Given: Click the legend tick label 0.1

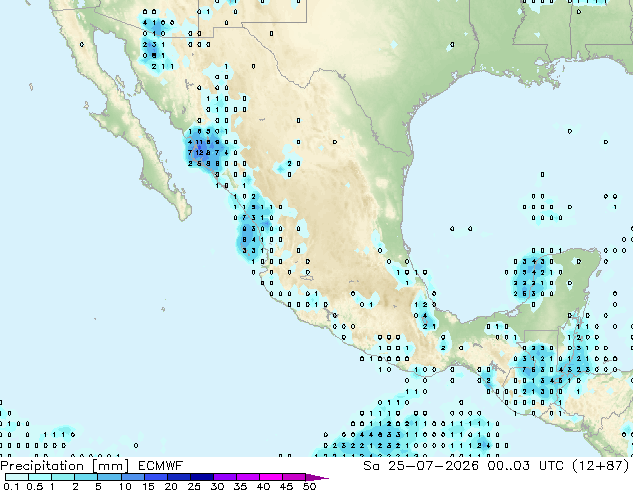Looking at the screenshot, I should click(x=12, y=486).
